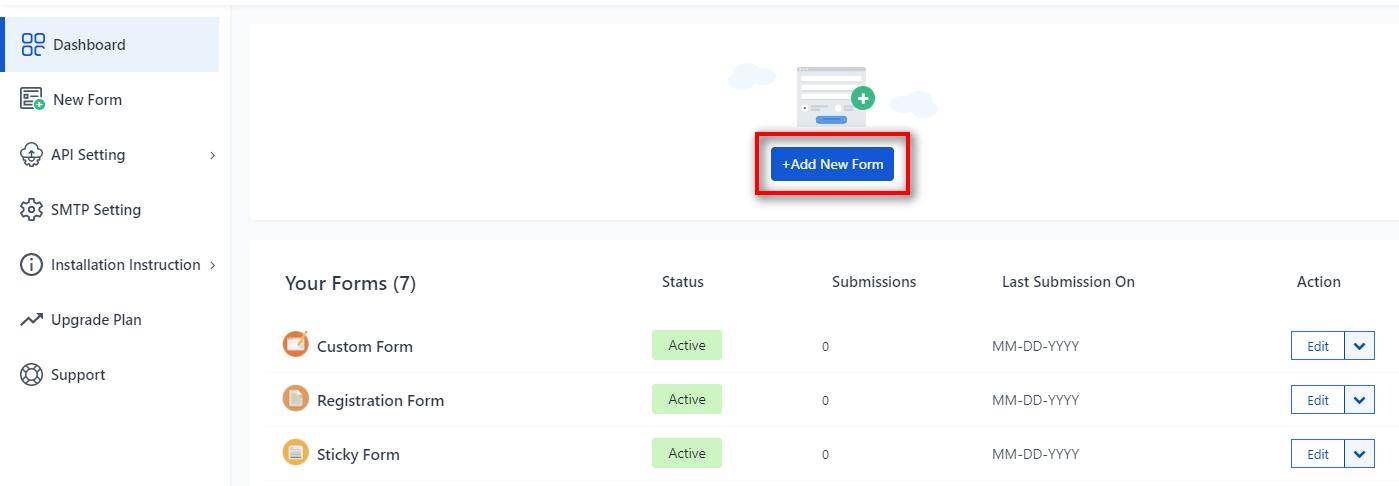
Task: Click the Sticky Form row icon
Action: (296, 452)
